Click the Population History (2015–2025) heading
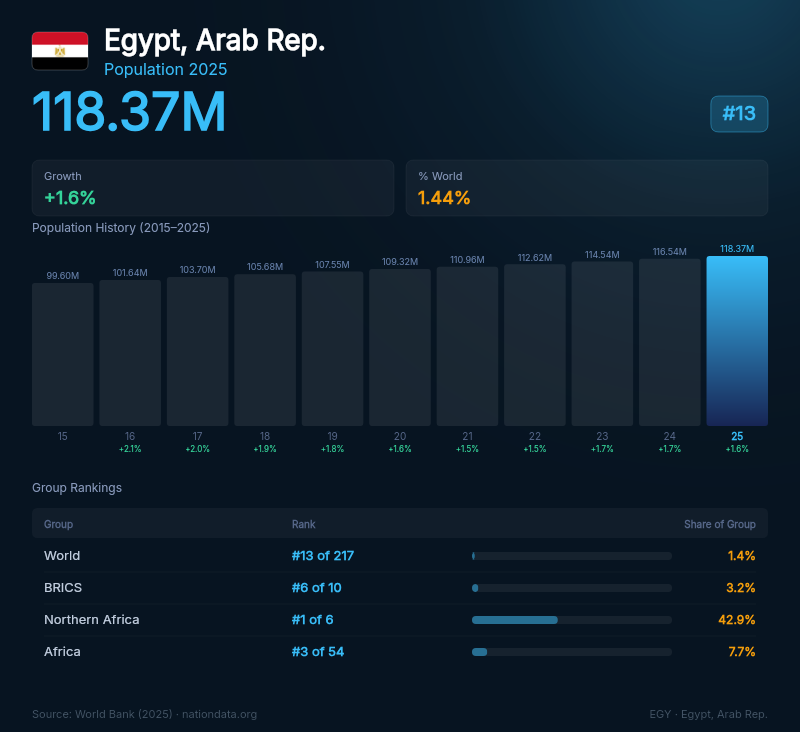Screen dimensions: 800x732 coord(121,228)
